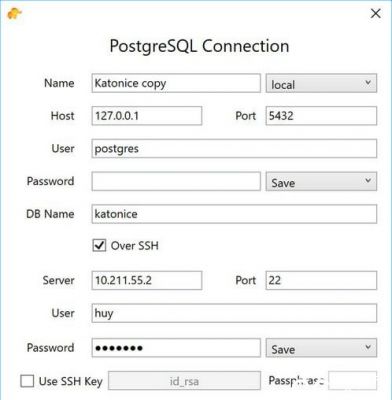Click the id_rsa key file field
The height and width of the screenshot is (400, 392).
184,381
